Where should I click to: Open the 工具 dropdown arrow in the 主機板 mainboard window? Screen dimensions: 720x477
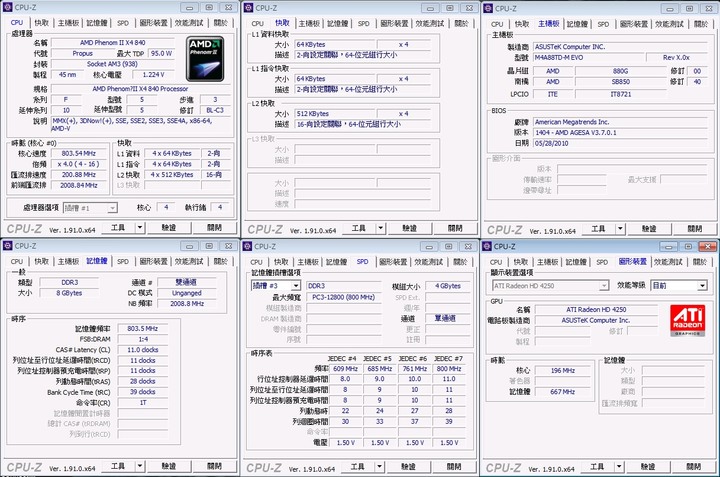pyautogui.click(x=620, y=228)
